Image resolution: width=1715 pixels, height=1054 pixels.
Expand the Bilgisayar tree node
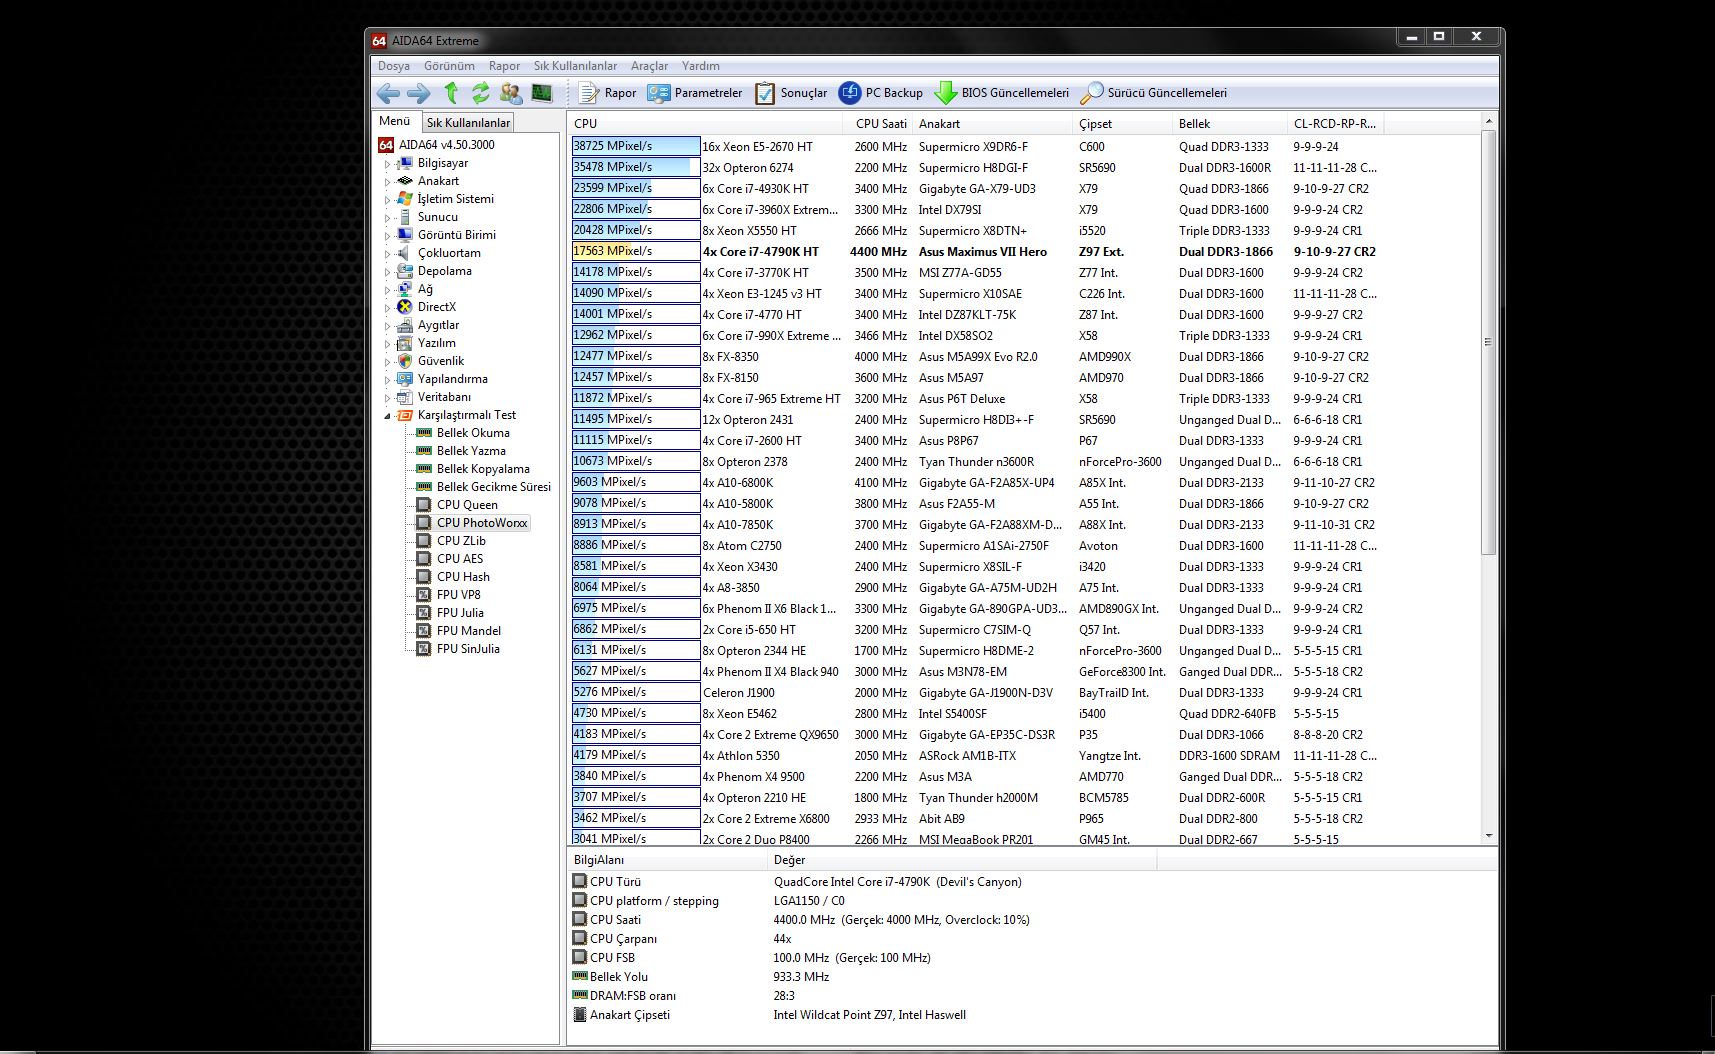tap(387, 163)
